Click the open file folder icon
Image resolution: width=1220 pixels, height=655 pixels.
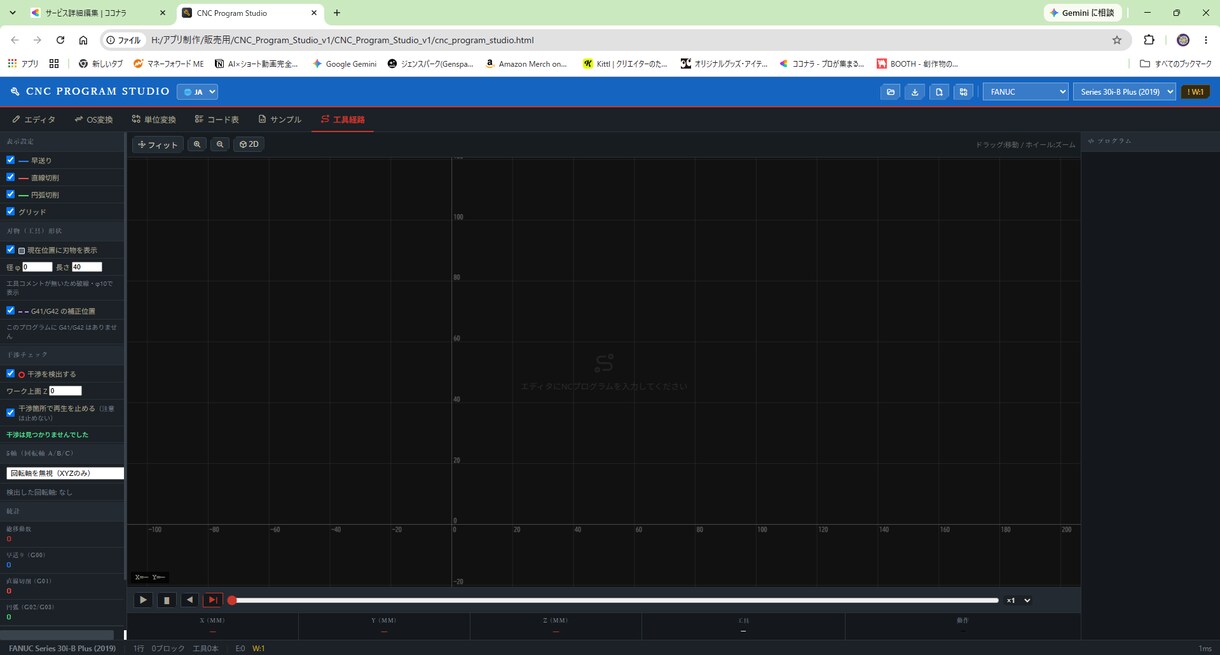click(890, 92)
